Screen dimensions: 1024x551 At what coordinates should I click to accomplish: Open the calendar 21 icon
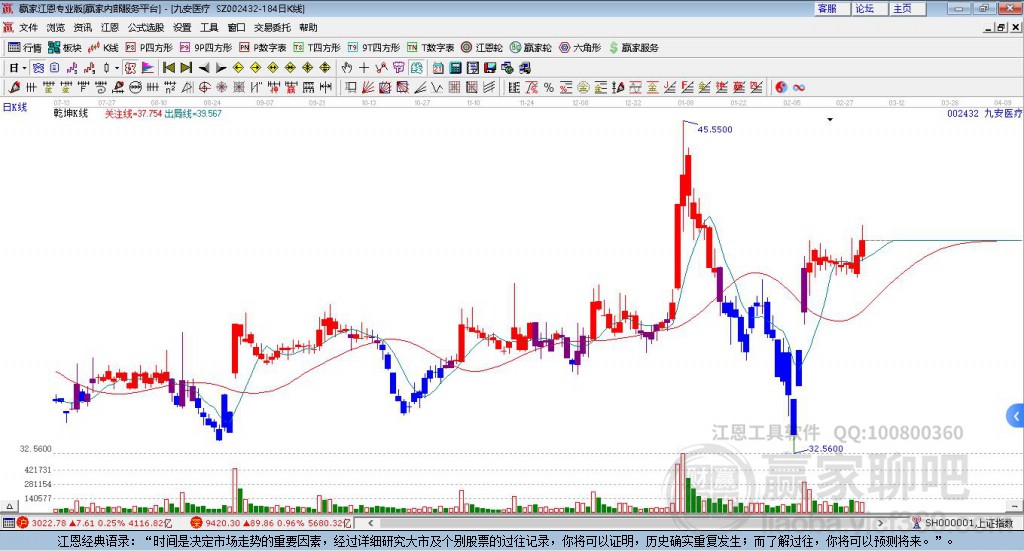click(438, 68)
